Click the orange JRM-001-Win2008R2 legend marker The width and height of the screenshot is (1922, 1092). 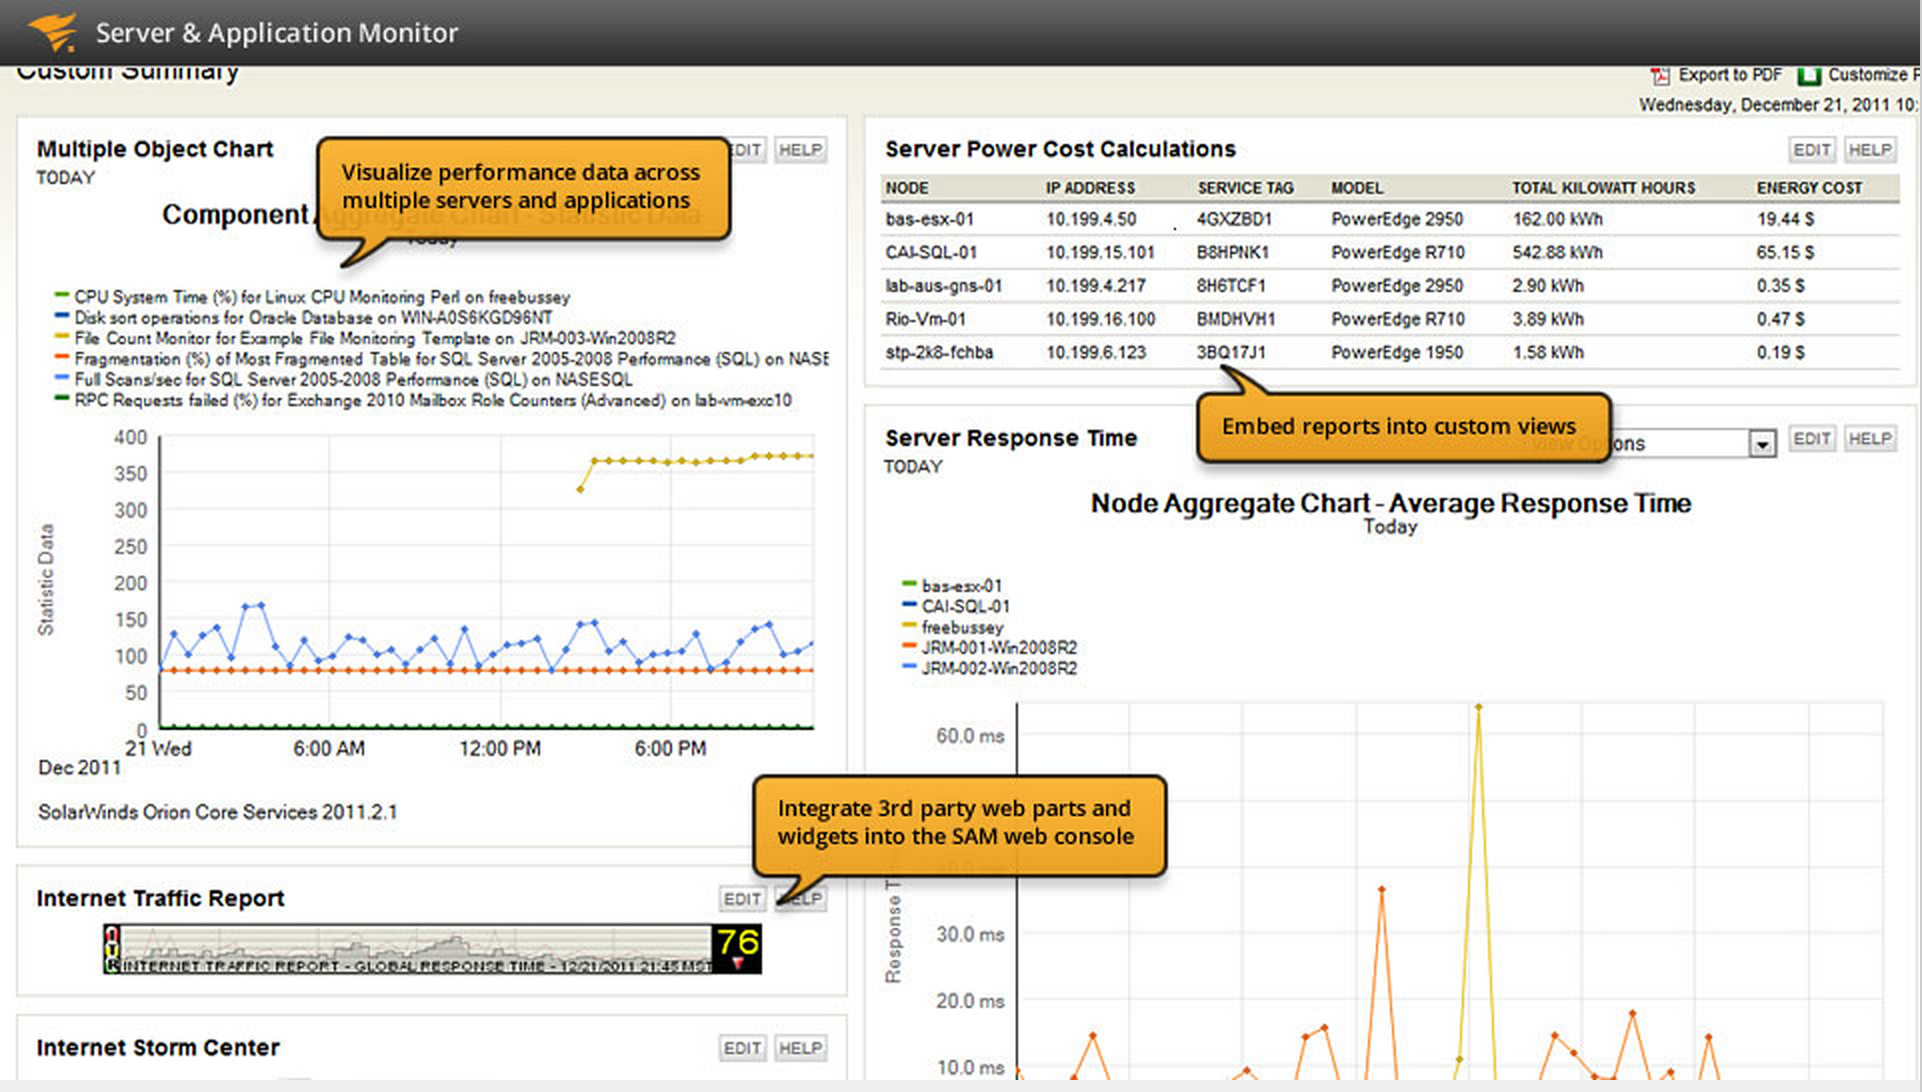(x=909, y=646)
